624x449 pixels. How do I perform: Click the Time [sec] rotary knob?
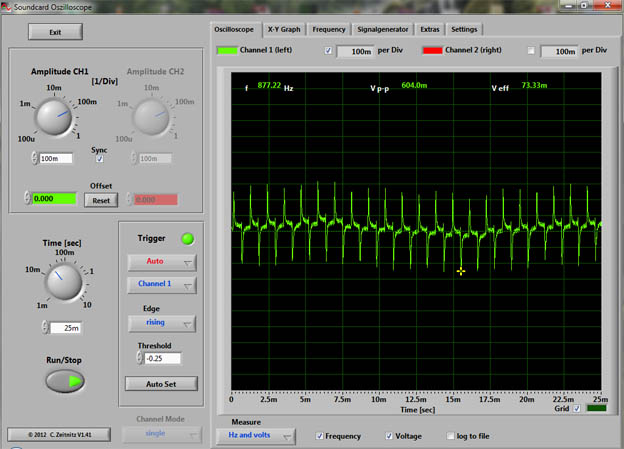point(64,282)
